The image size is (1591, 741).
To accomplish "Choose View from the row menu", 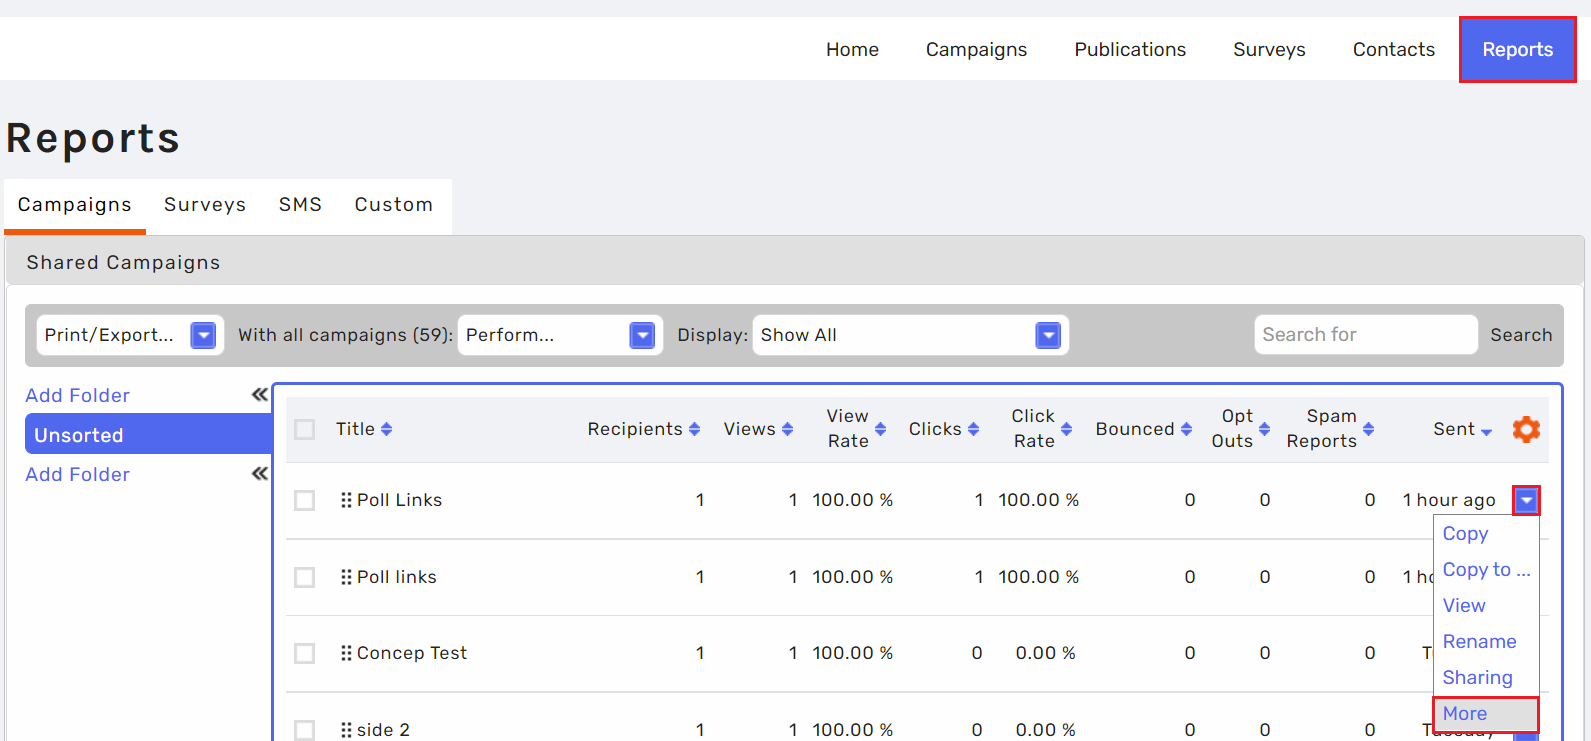I will [x=1464, y=606].
